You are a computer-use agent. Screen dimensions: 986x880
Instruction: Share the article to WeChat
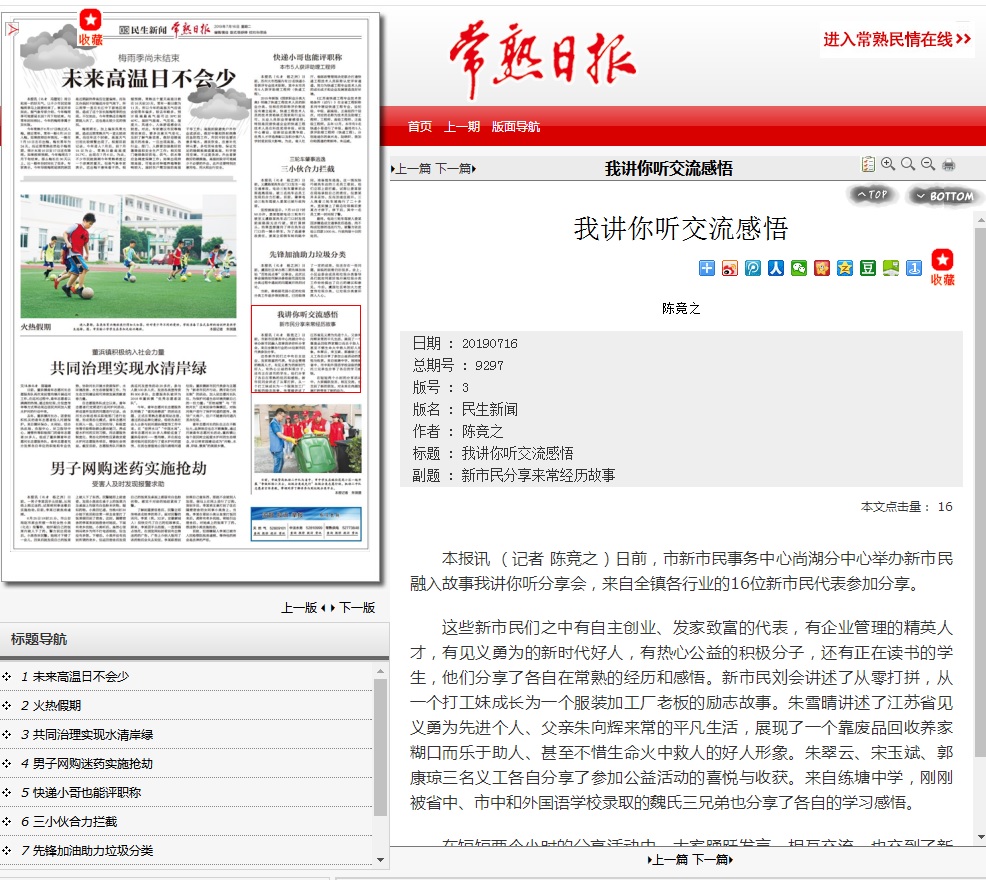point(799,269)
